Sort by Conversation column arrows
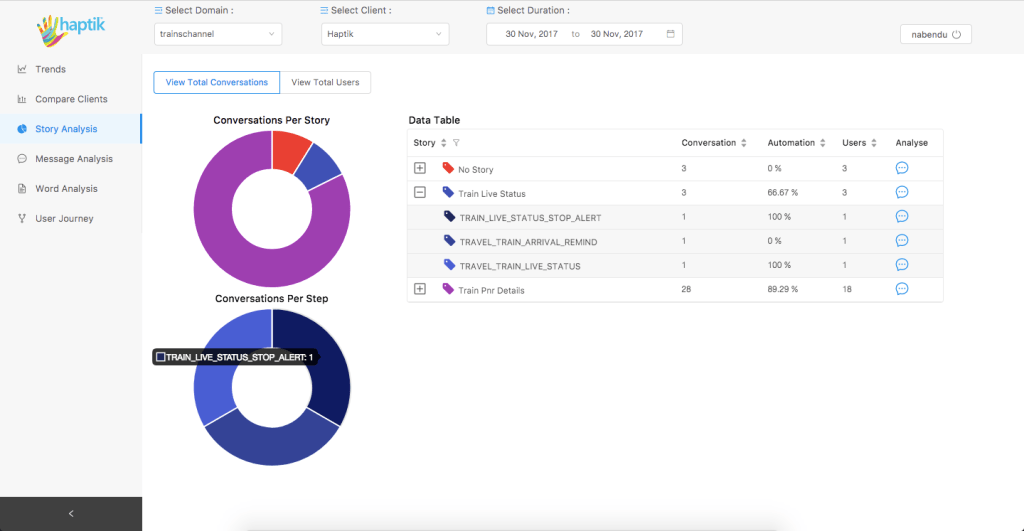 click(x=743, y=143)
